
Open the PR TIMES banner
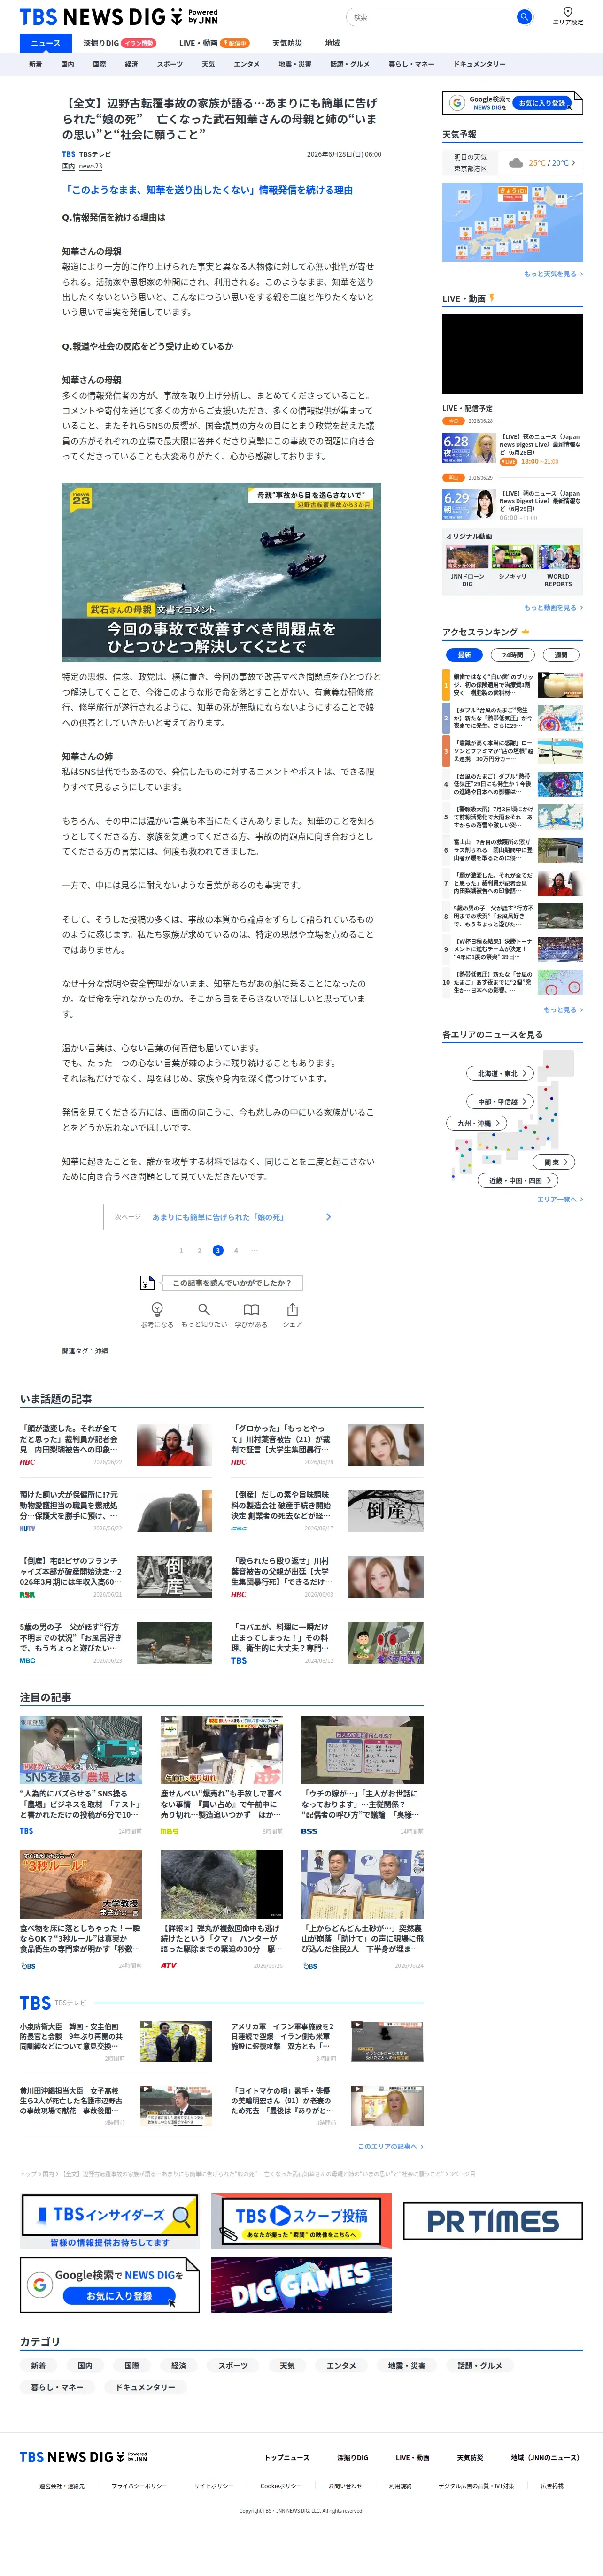(493, 2221)
